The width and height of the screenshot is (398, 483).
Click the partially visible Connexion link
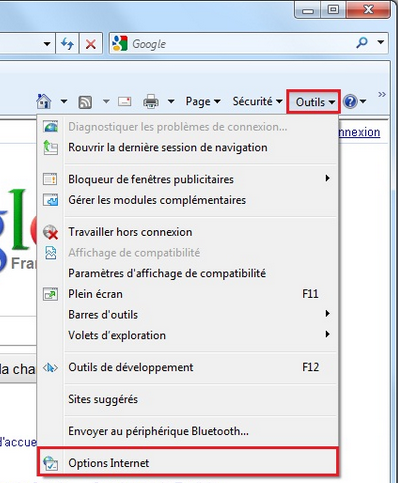point(359,132)
